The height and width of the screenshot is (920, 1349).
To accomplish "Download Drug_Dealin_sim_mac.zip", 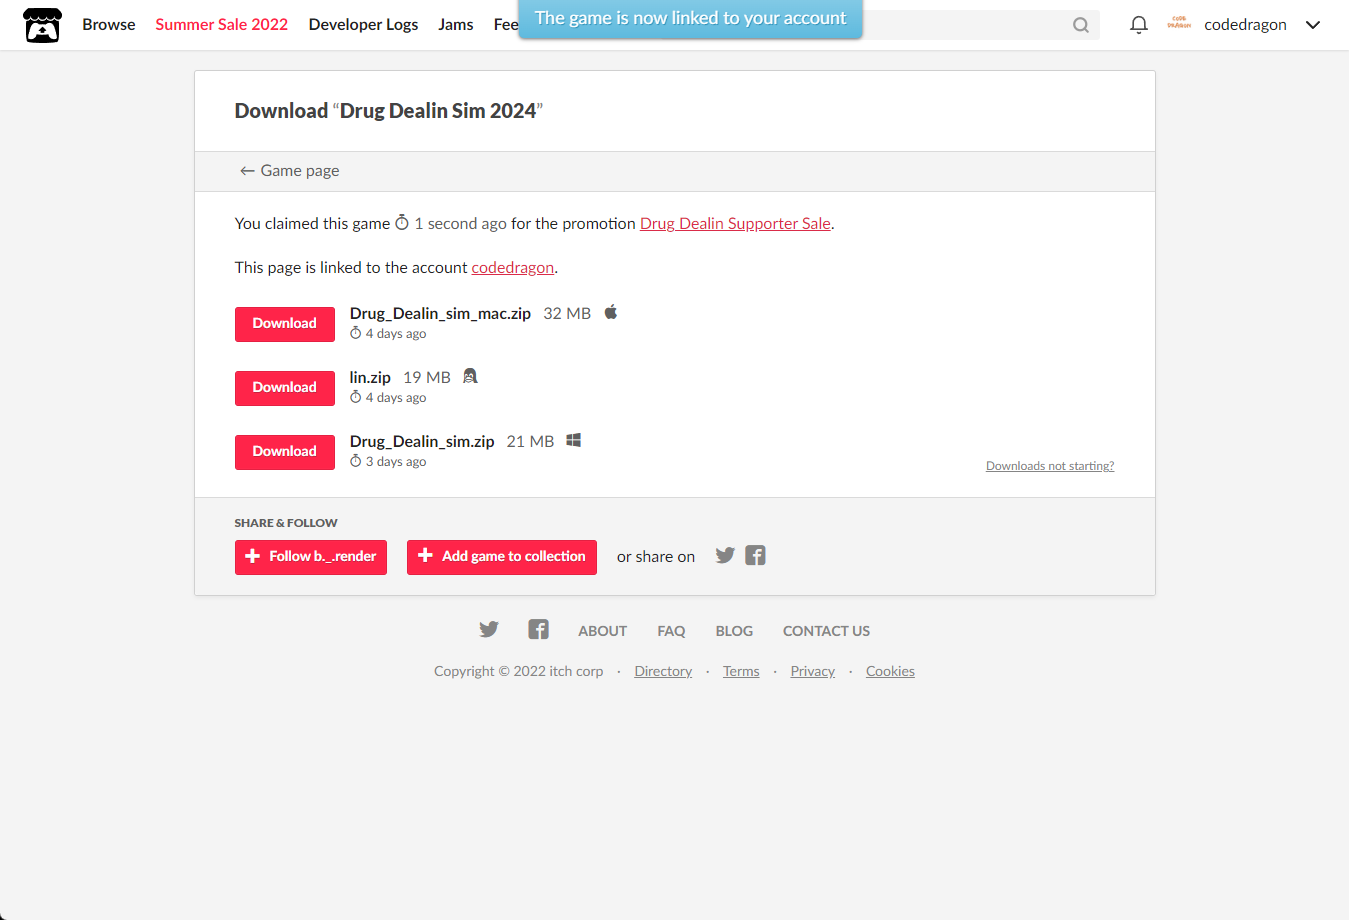I will (285, 324).
